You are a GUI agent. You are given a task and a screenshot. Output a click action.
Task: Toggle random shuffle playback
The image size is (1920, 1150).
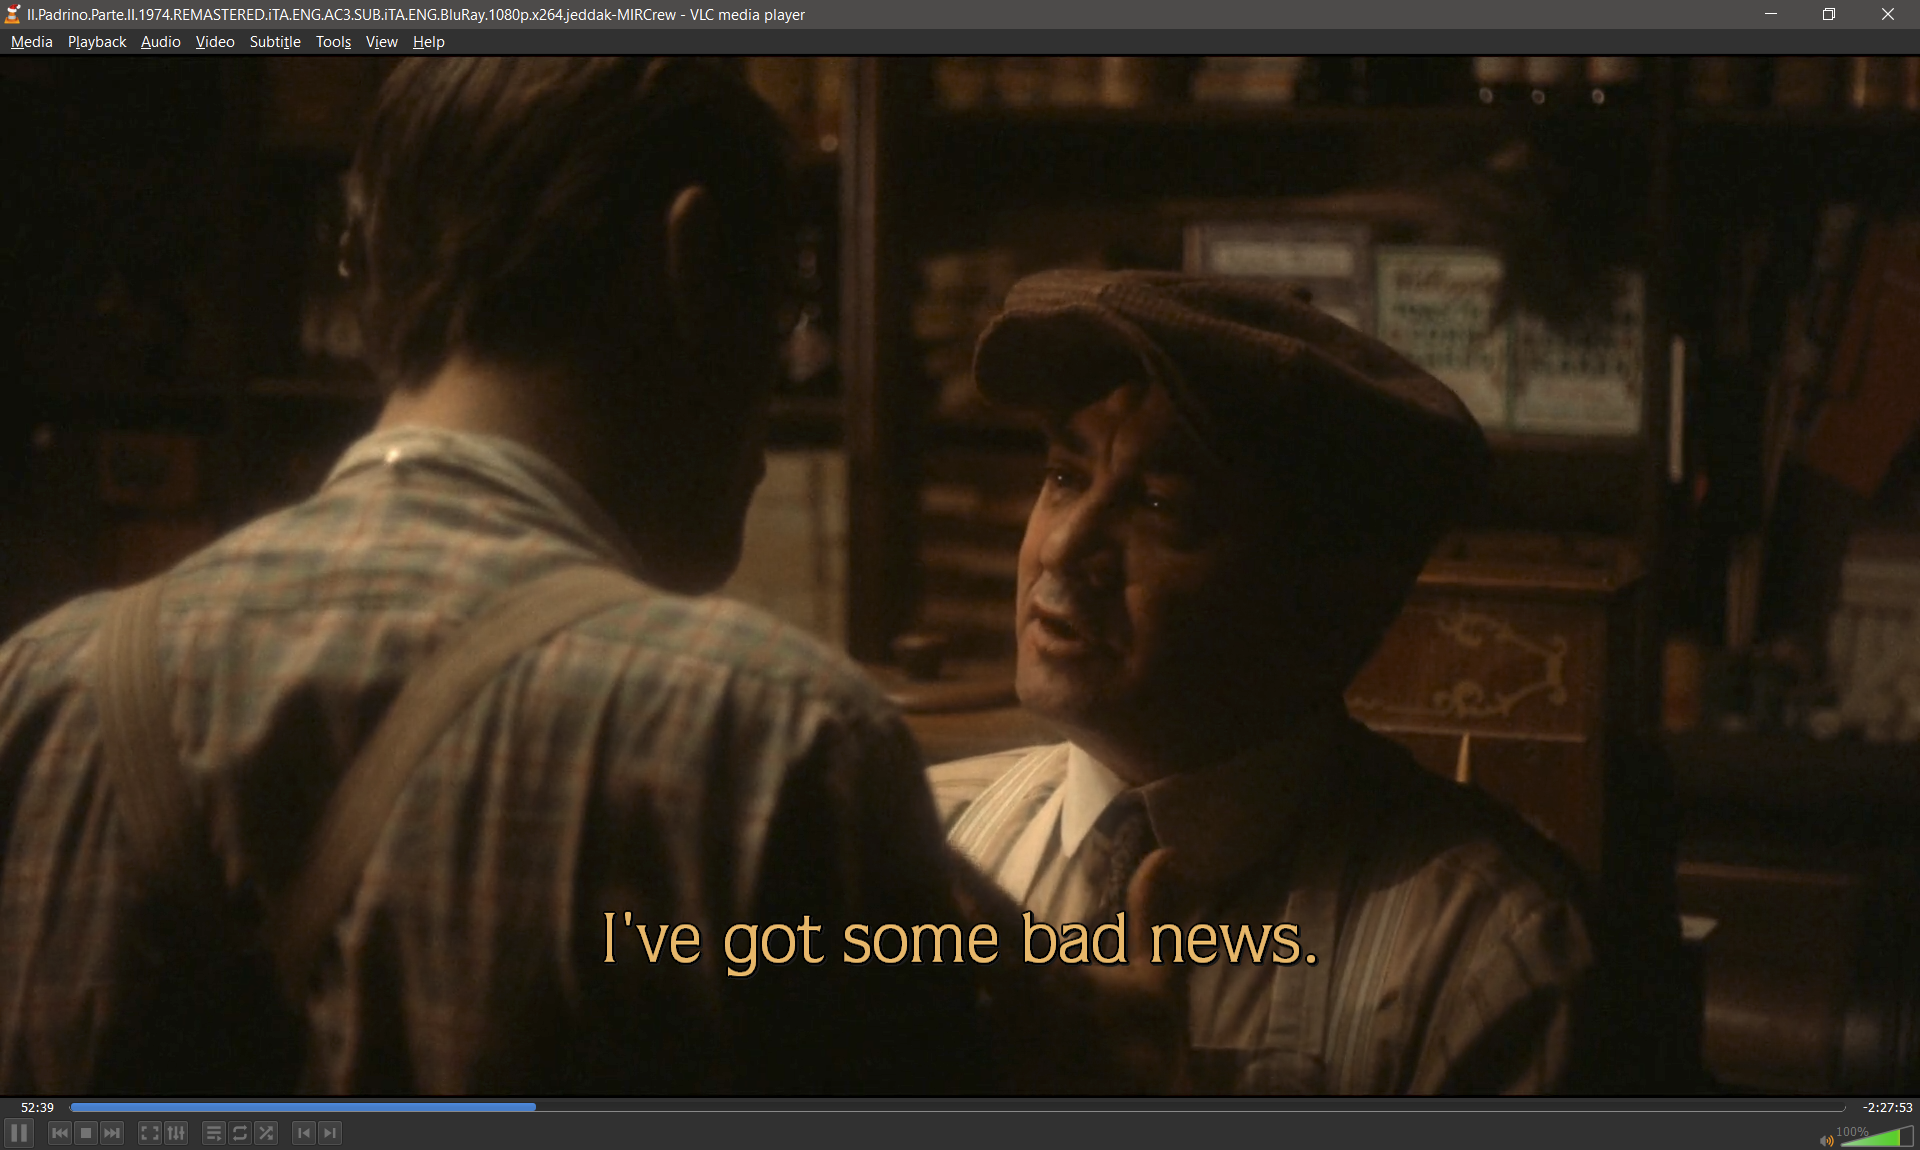(x=266, y=1133)
